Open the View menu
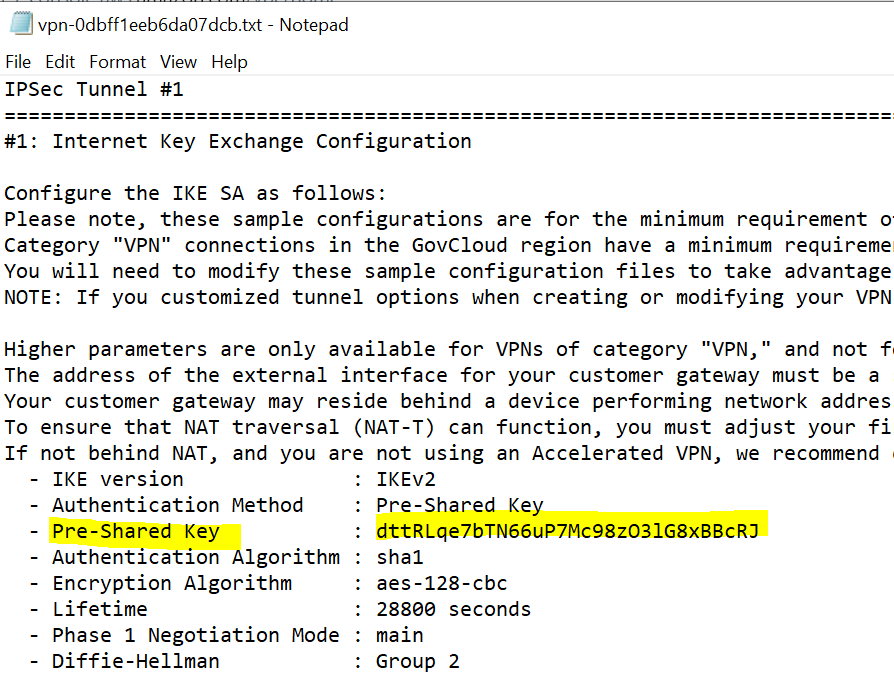Image resolution: width=894 pixels, height=691 pixels. (x=178, y=62)
